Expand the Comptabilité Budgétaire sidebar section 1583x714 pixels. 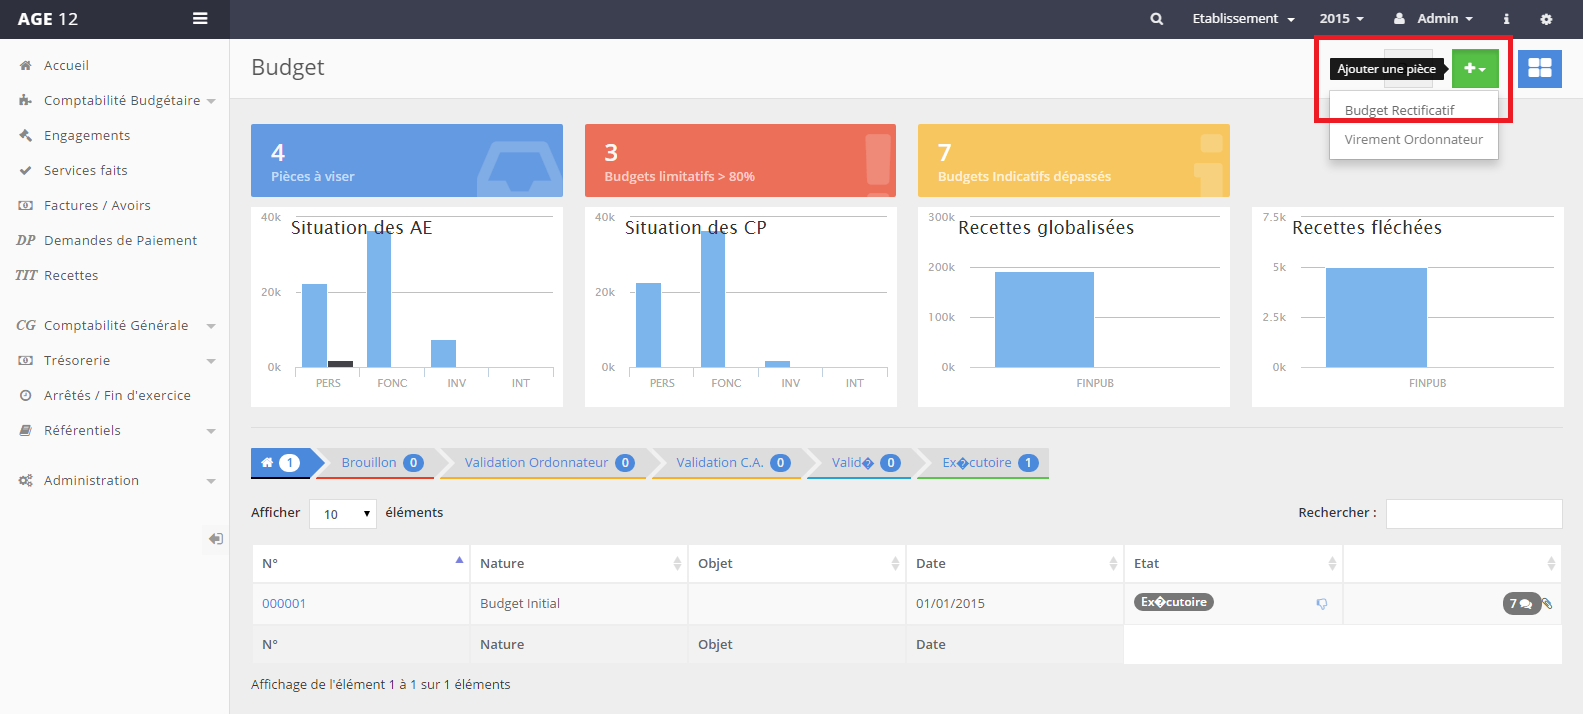122,100
